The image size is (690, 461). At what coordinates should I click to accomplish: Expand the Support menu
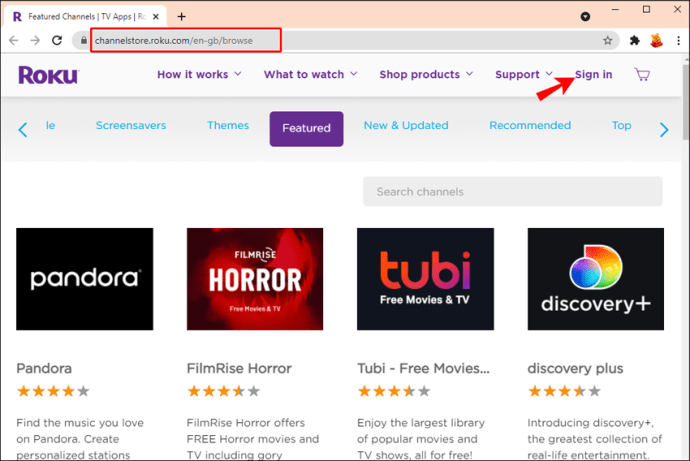(x=524, y=74)
